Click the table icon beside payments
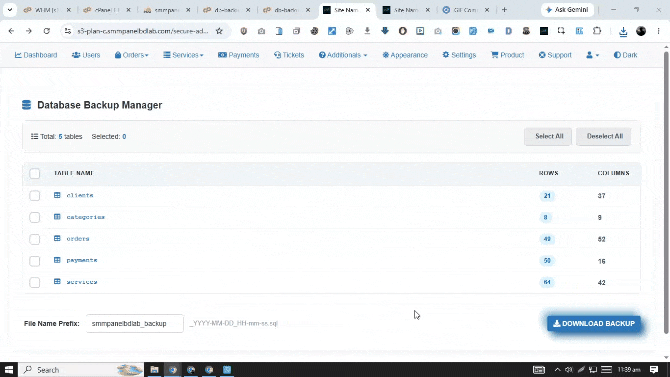 pos(57,260)
